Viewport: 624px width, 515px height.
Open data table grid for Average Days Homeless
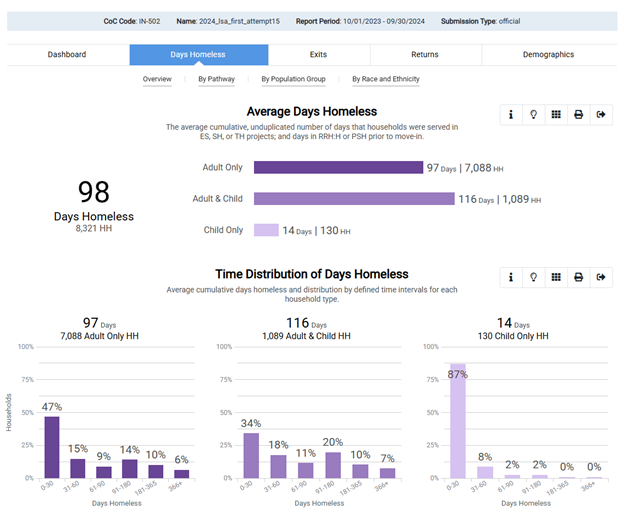click(556, 114)
